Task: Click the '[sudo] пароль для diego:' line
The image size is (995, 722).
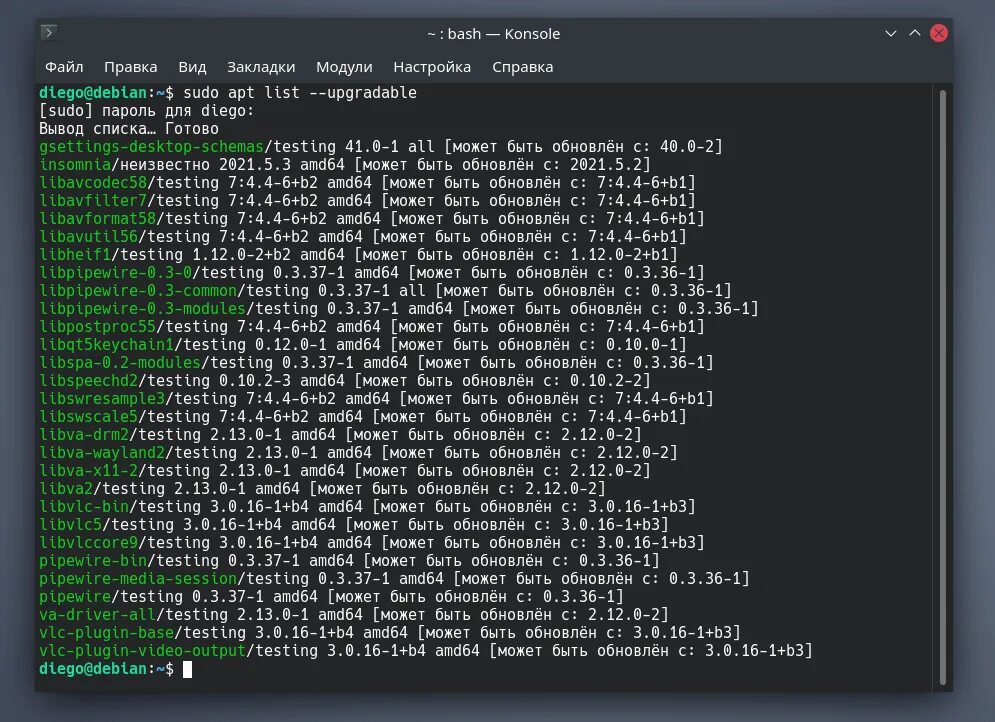Action: pos(147,110)
